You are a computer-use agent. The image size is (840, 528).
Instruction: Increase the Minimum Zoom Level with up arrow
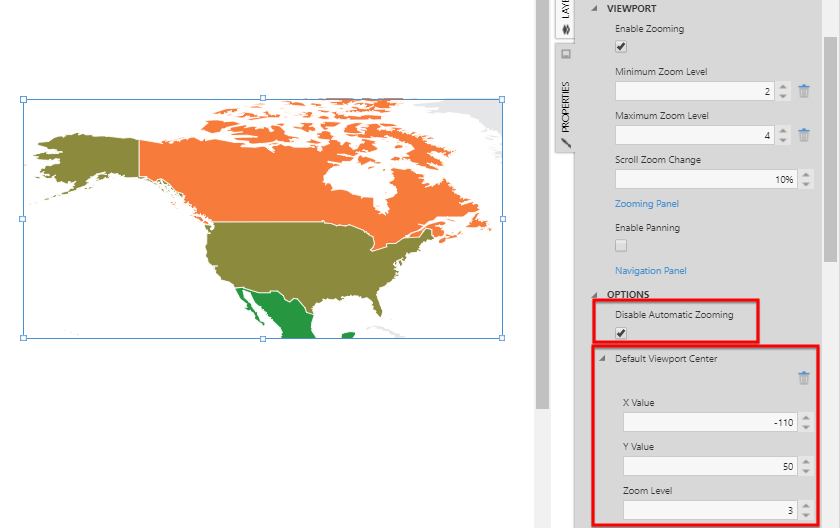click(x=783, y=86)
